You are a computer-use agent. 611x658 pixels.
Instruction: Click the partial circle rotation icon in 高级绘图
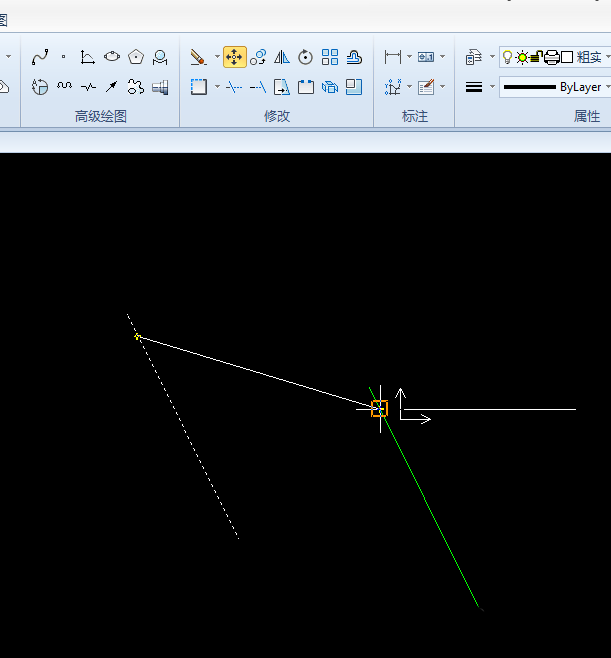pos(40,87)
